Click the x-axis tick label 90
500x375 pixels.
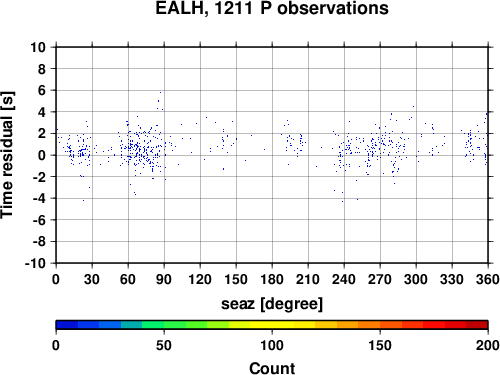point(164,279)
